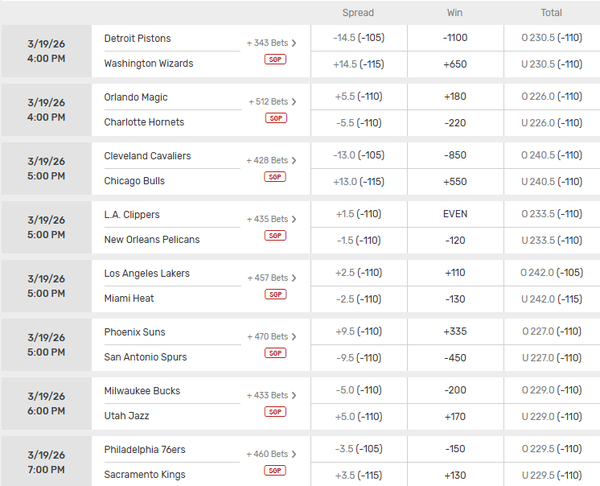600x486 pixels.
Task: Open the SGP badge for Lakers vs Heat
Action: point(275,294)
